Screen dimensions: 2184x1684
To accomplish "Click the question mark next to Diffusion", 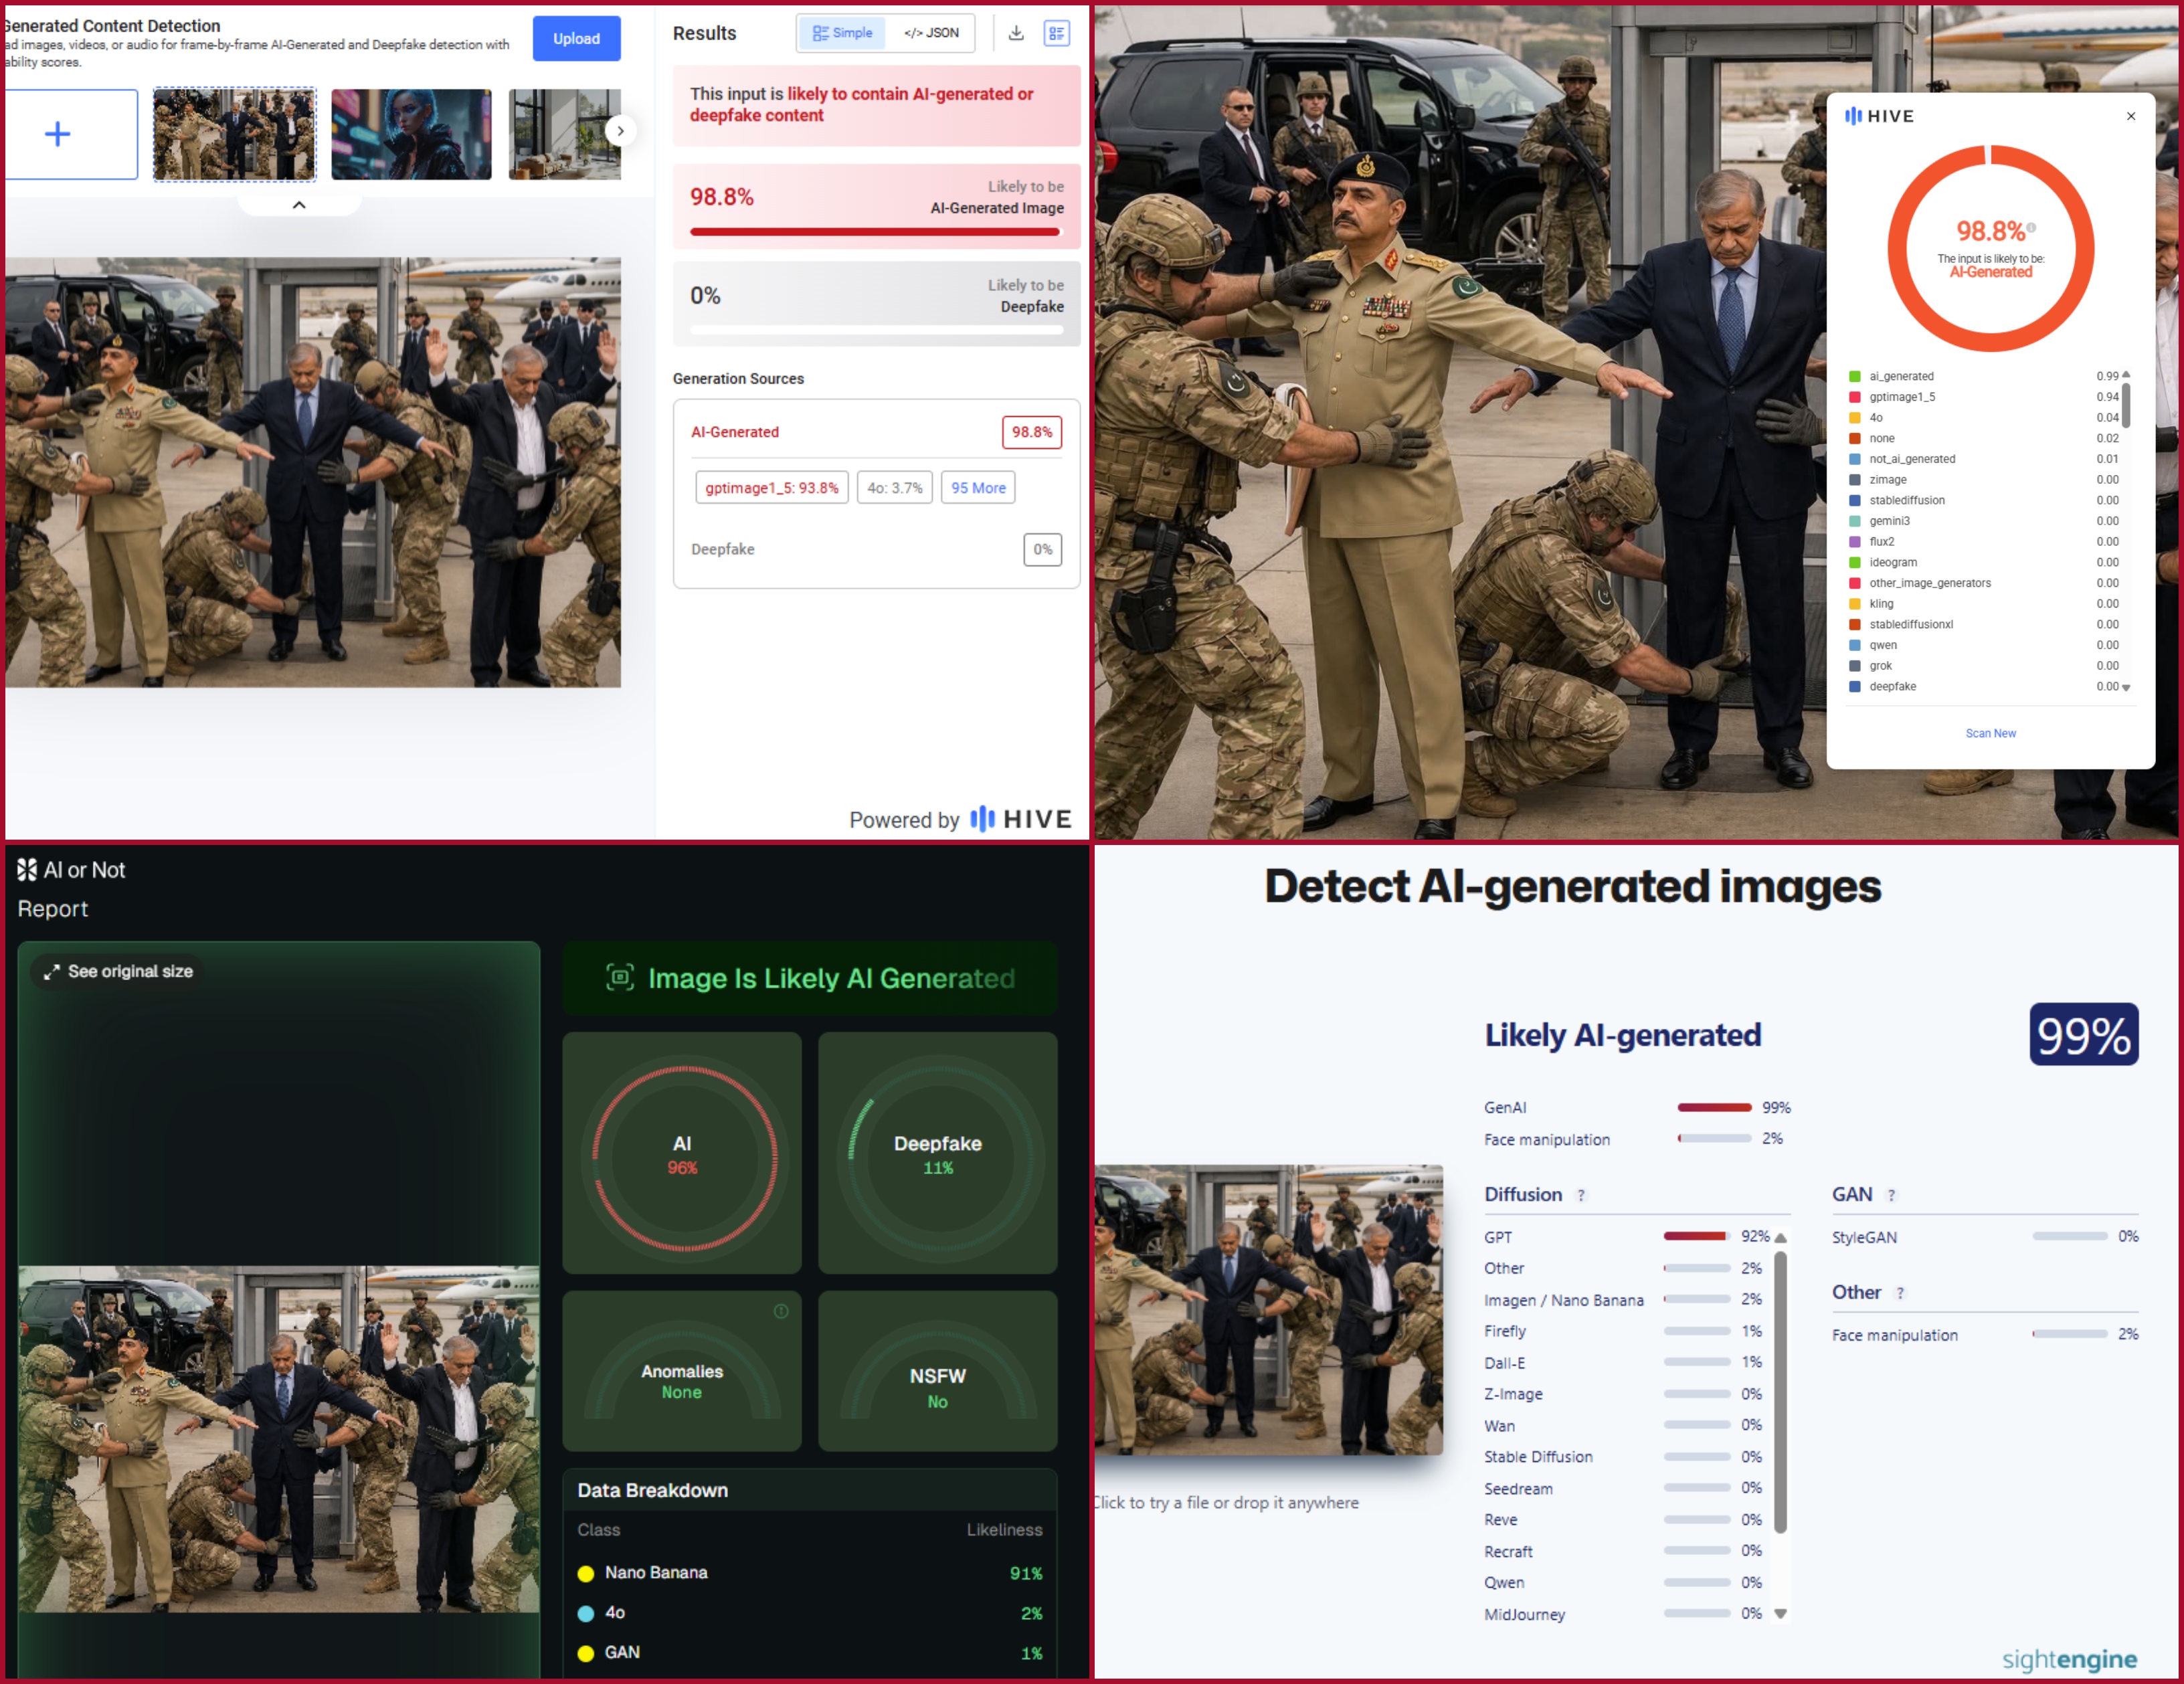I will click(1581, 1195).
